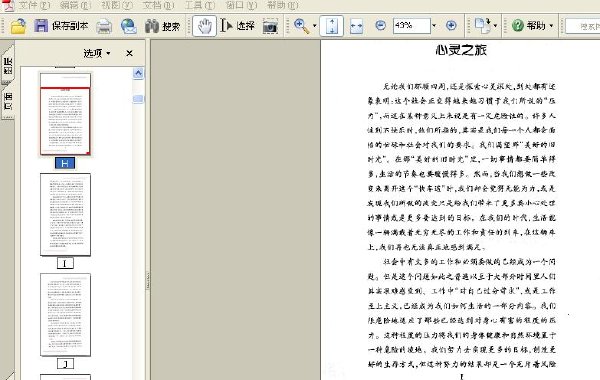The width and height of the screenshot is (600, 380).
Task: Click the zoom out minus button
Action: (380, 26)
